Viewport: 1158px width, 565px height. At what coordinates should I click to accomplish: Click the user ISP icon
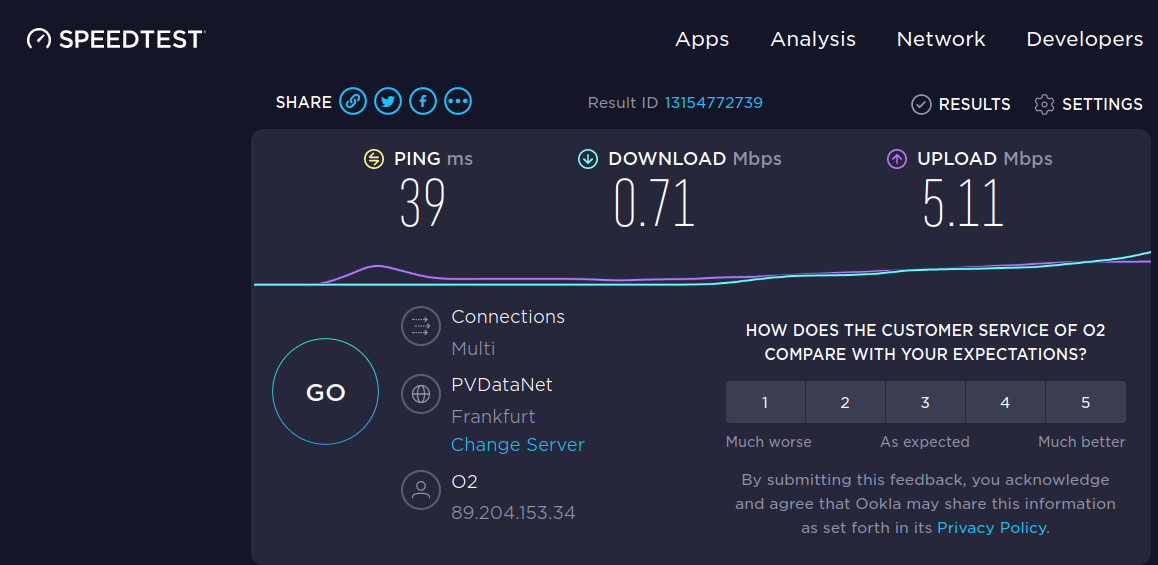pos(421,490)
